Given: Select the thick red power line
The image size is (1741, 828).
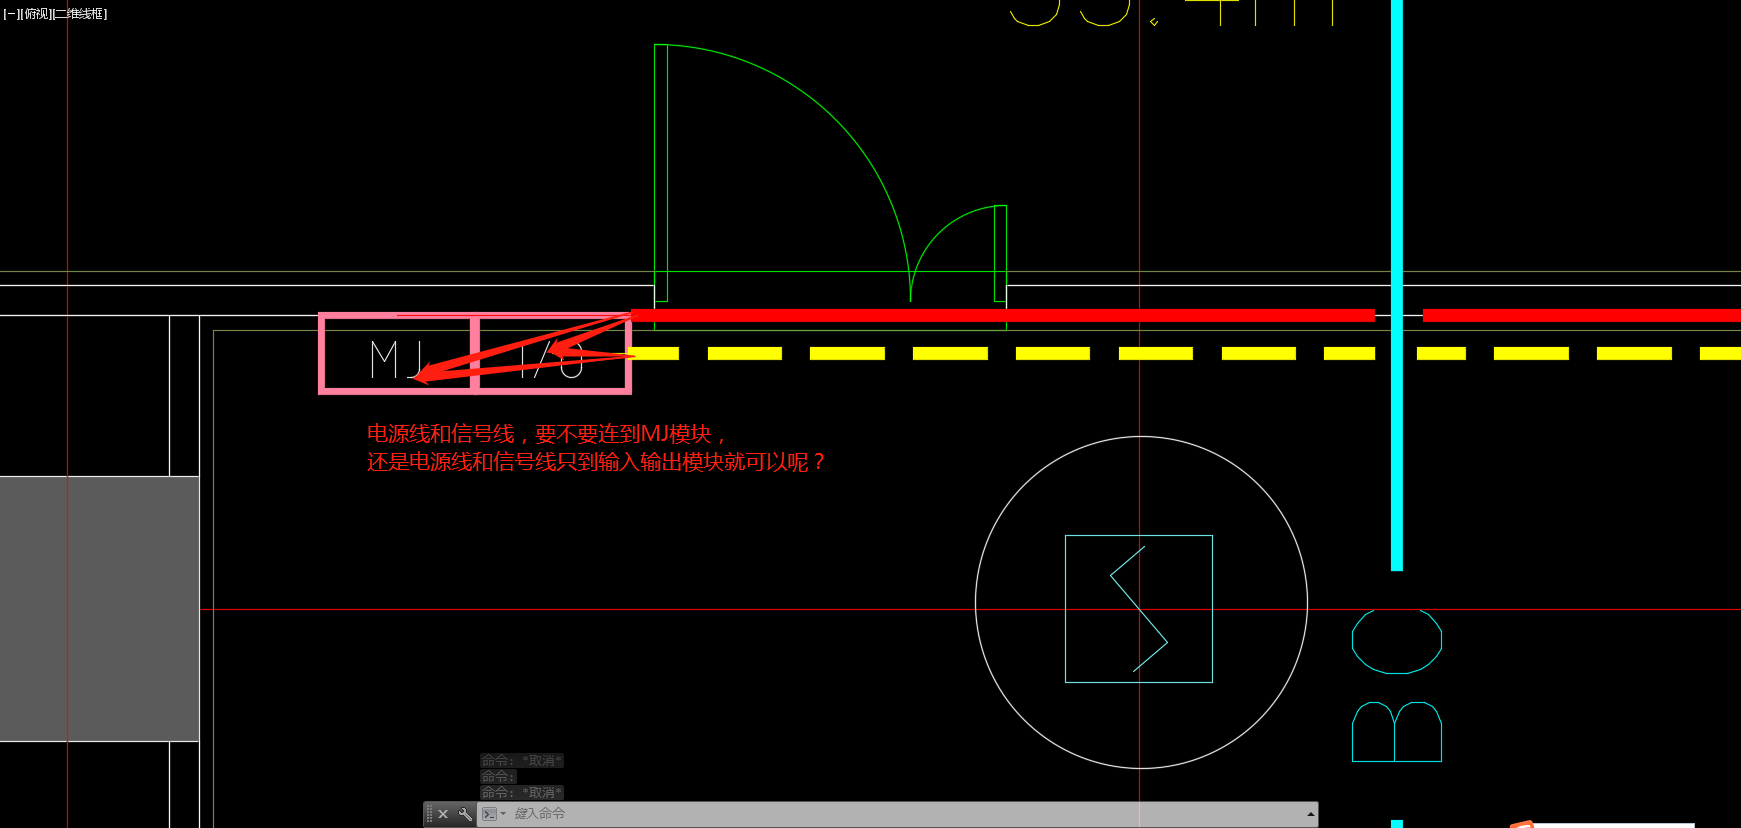Looking at the screenshot, I should (1003, 315).
